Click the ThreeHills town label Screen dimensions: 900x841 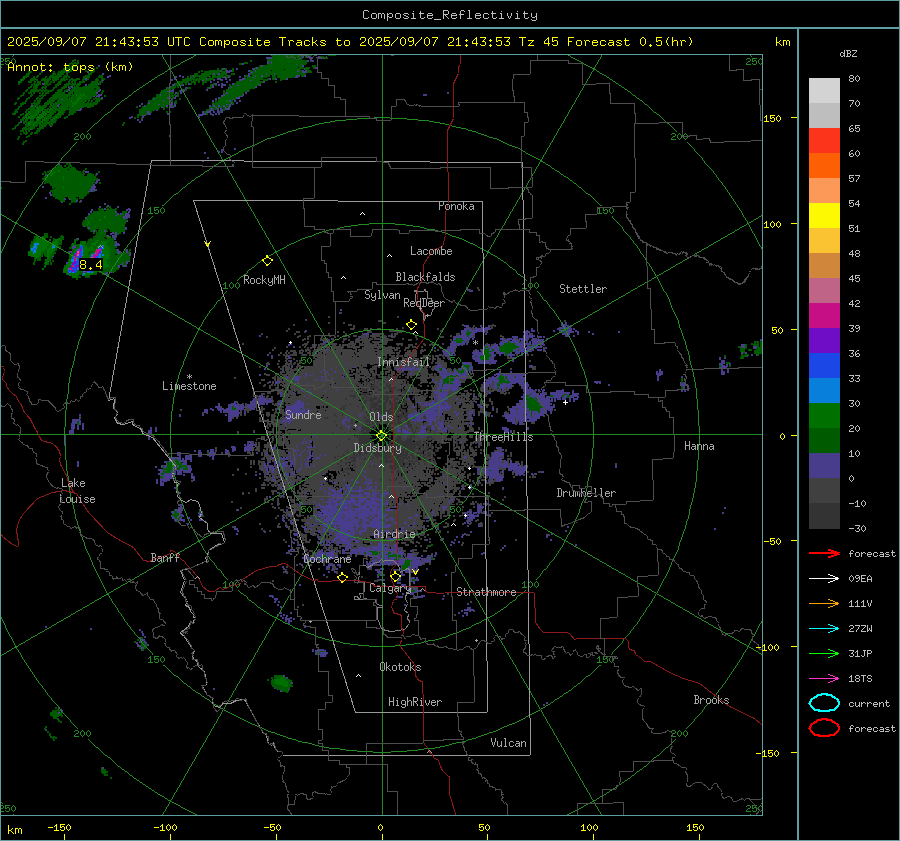click(503, 437)
